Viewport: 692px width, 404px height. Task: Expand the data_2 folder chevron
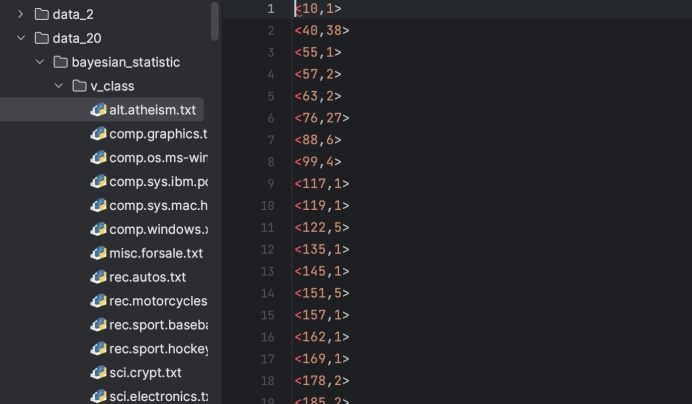pos(20,14)
